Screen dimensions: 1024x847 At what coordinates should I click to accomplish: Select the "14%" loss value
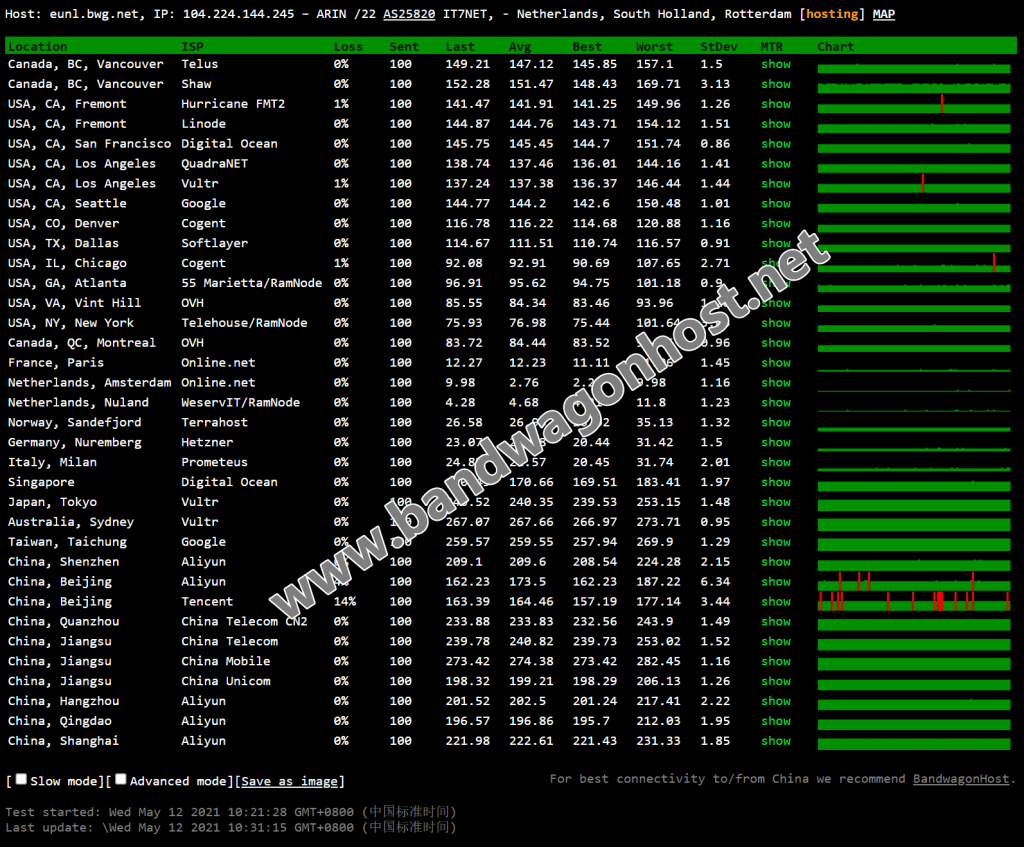click(x=345, y=601)
